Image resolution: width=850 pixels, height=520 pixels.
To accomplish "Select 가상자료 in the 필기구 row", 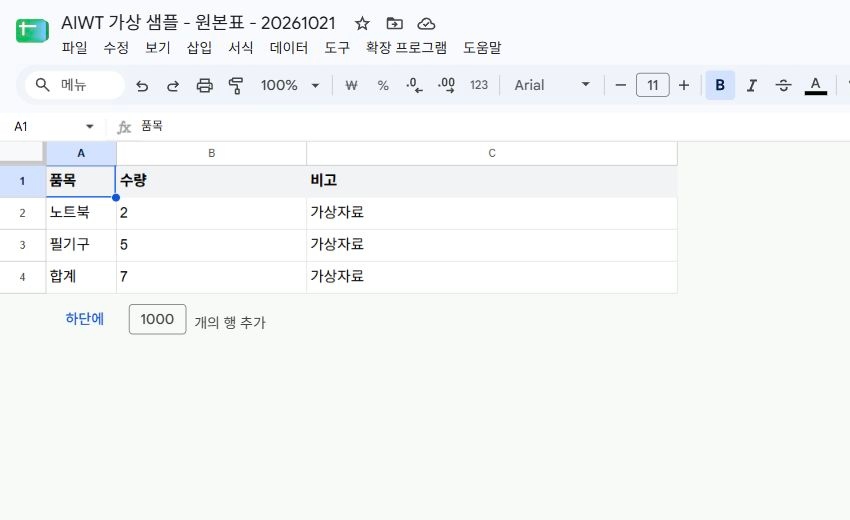I will point(492,245).
